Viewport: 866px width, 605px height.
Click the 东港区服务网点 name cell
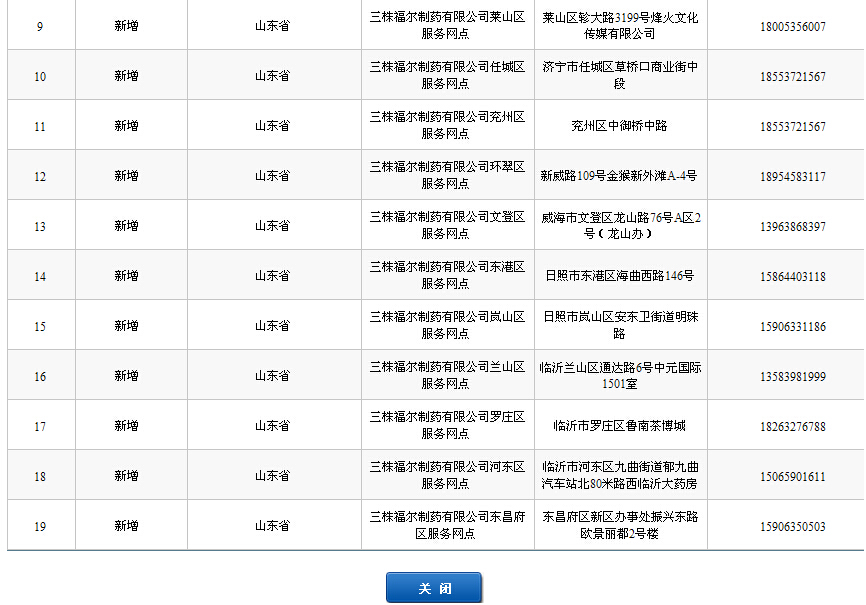pos(447,275)
